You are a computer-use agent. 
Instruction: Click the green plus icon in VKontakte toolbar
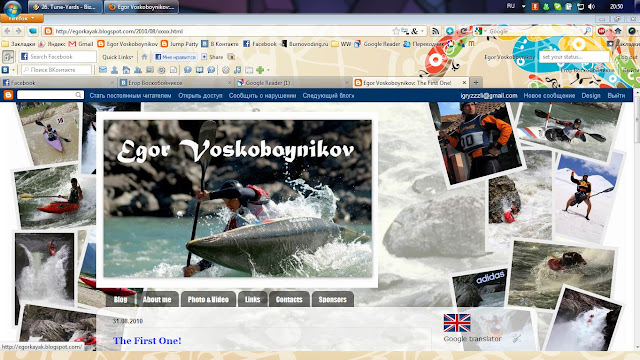click(x=260, y=70)
